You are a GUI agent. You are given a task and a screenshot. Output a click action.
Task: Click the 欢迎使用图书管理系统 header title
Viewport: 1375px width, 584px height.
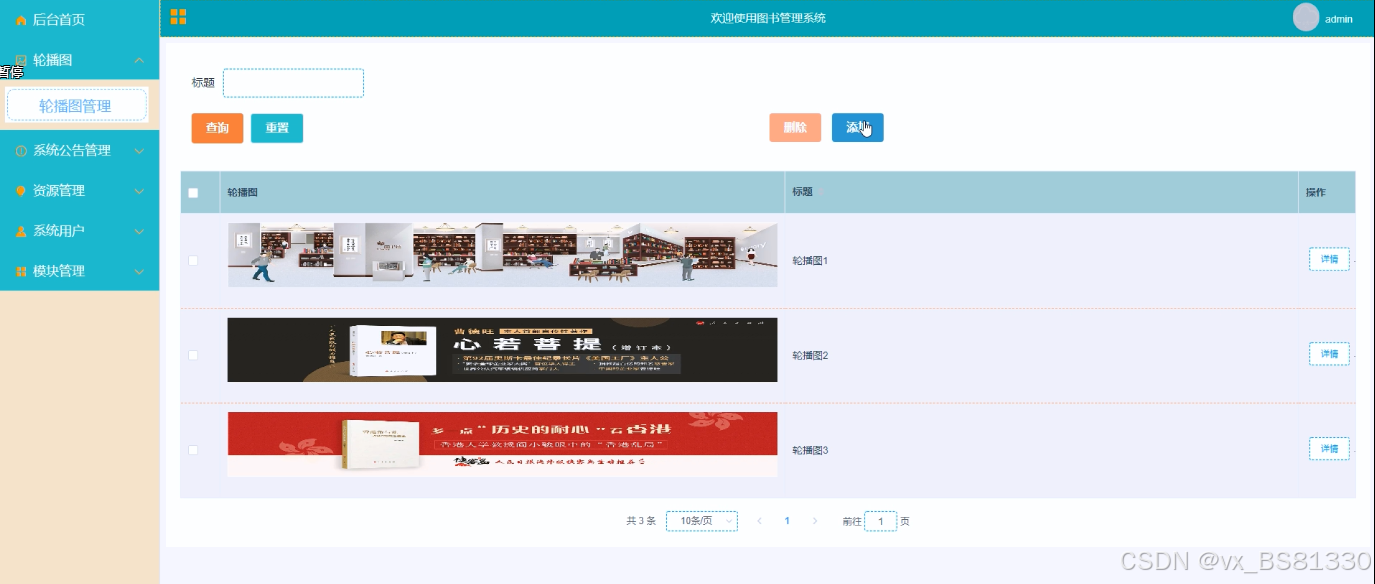click(768, 18)
